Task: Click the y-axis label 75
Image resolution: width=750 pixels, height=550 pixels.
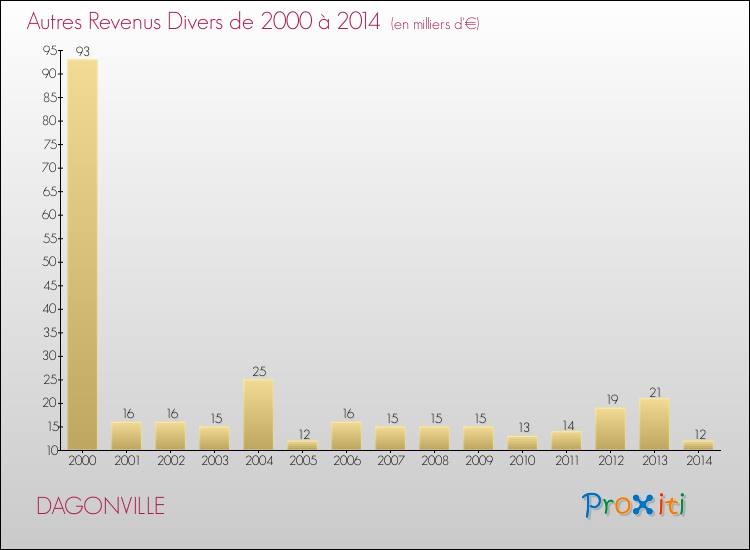Action: (50, 144)
